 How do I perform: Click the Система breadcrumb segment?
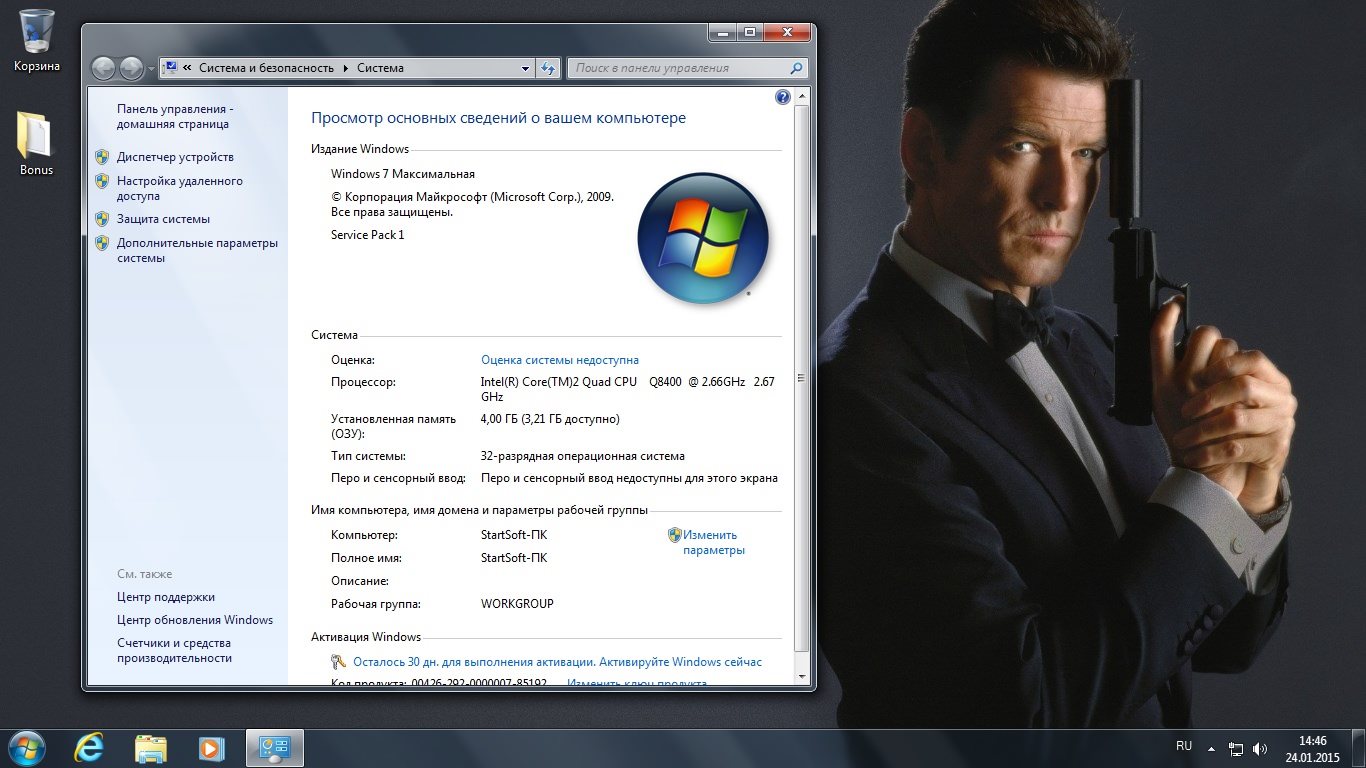coord(380,68)
